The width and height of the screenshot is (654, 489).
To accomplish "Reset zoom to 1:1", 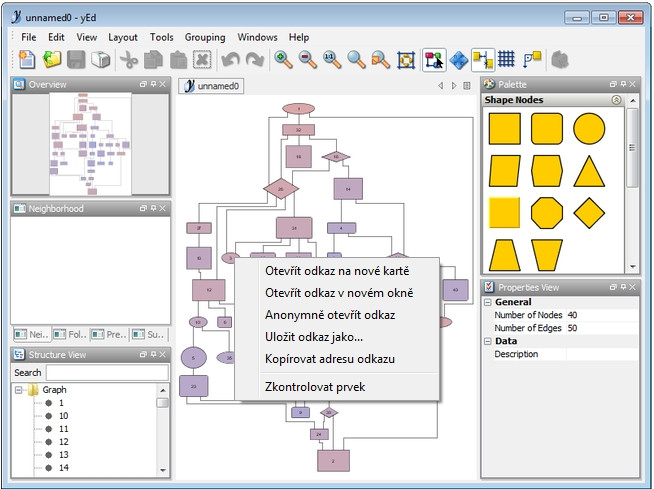I will point(332,60).
